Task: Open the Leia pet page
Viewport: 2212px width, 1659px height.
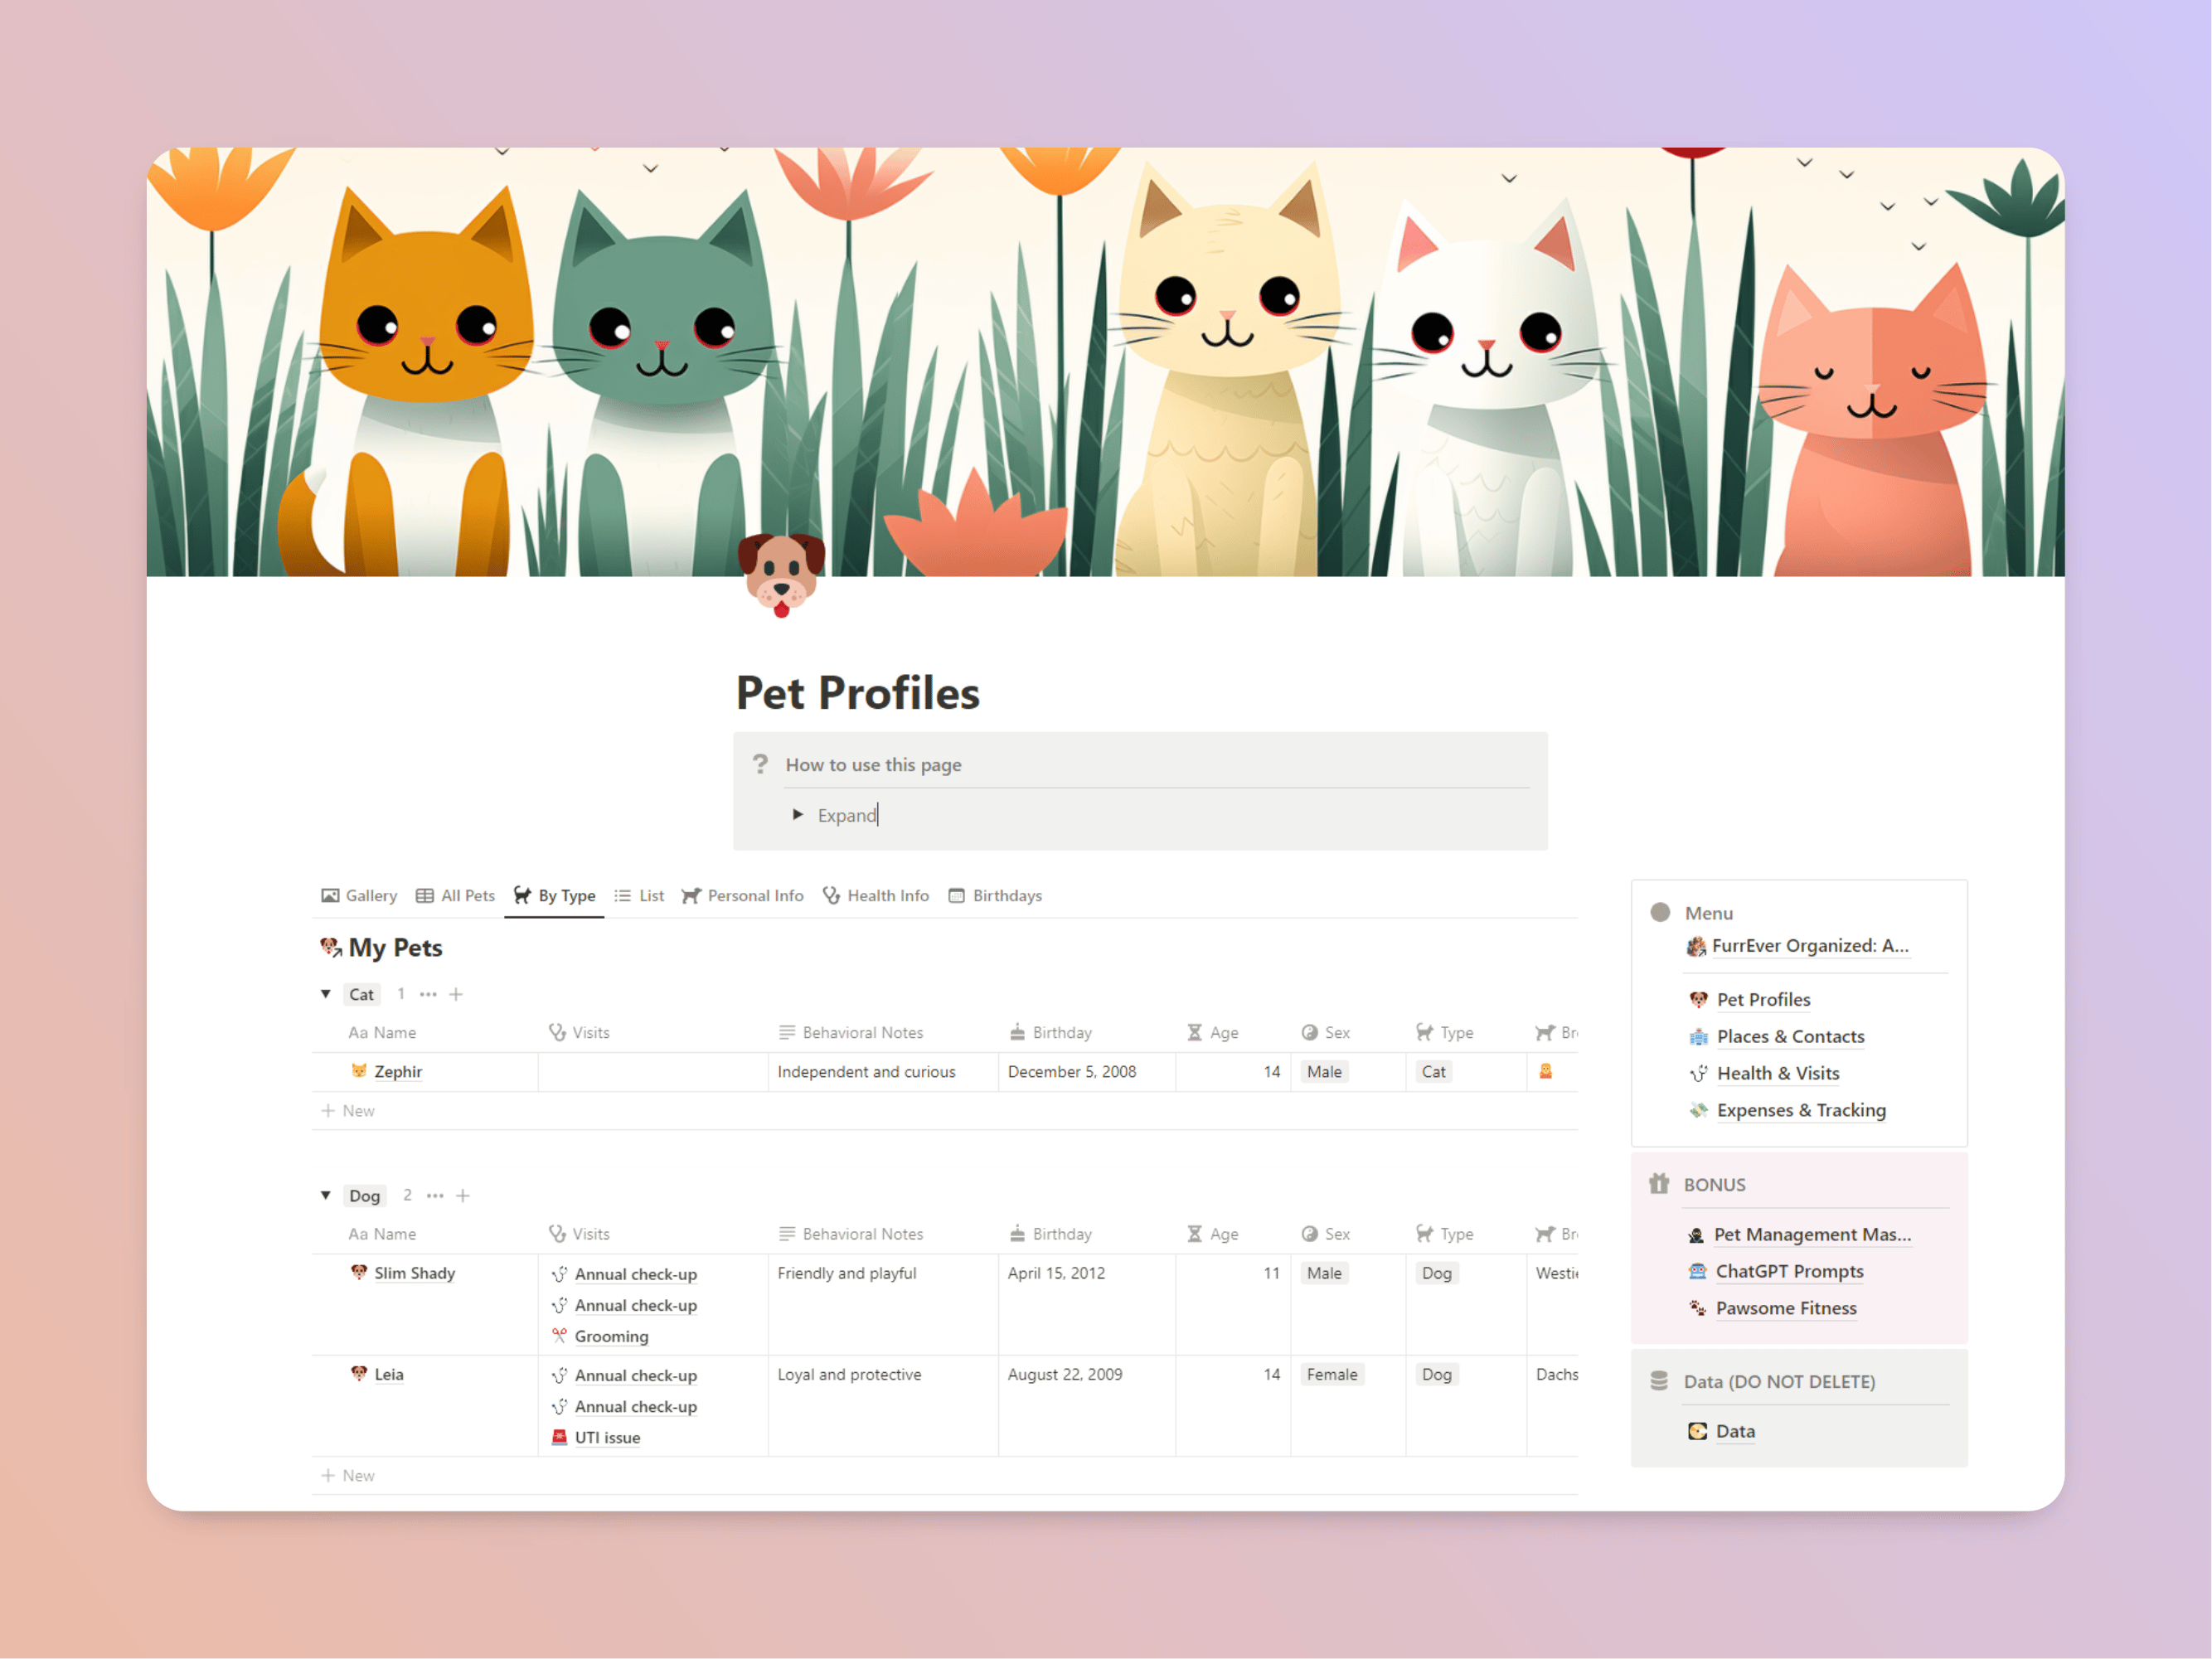Action: pyautogui.click(x=389, y=1375)
